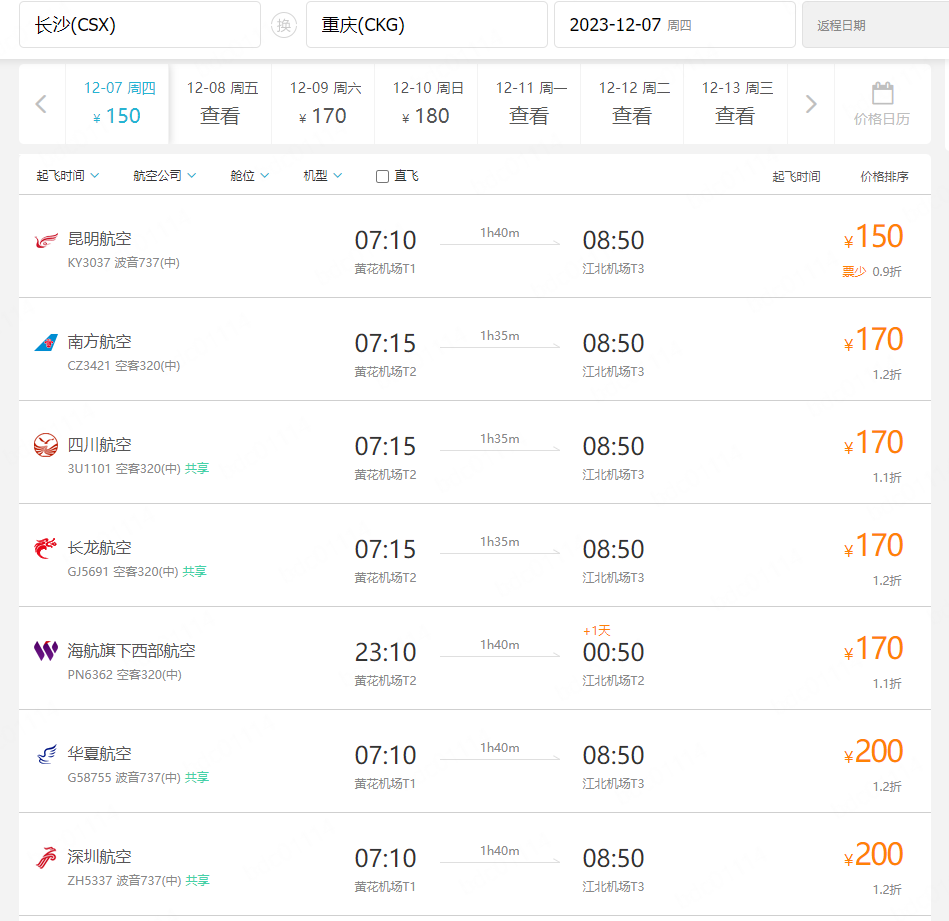Screen dimensions: 949x921
Task: Click the 四川航空 airline logo
Action: click(46, 445)
